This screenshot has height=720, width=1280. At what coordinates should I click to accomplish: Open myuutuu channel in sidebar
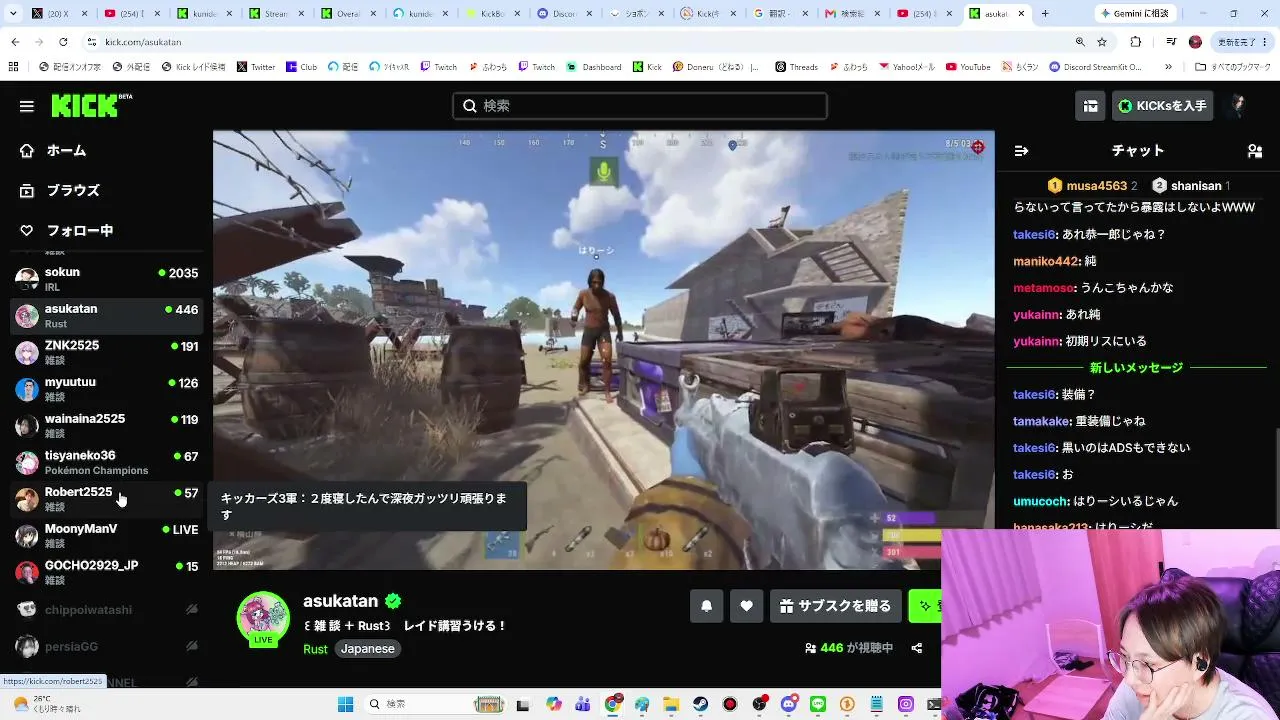click(x=107, y=389)
